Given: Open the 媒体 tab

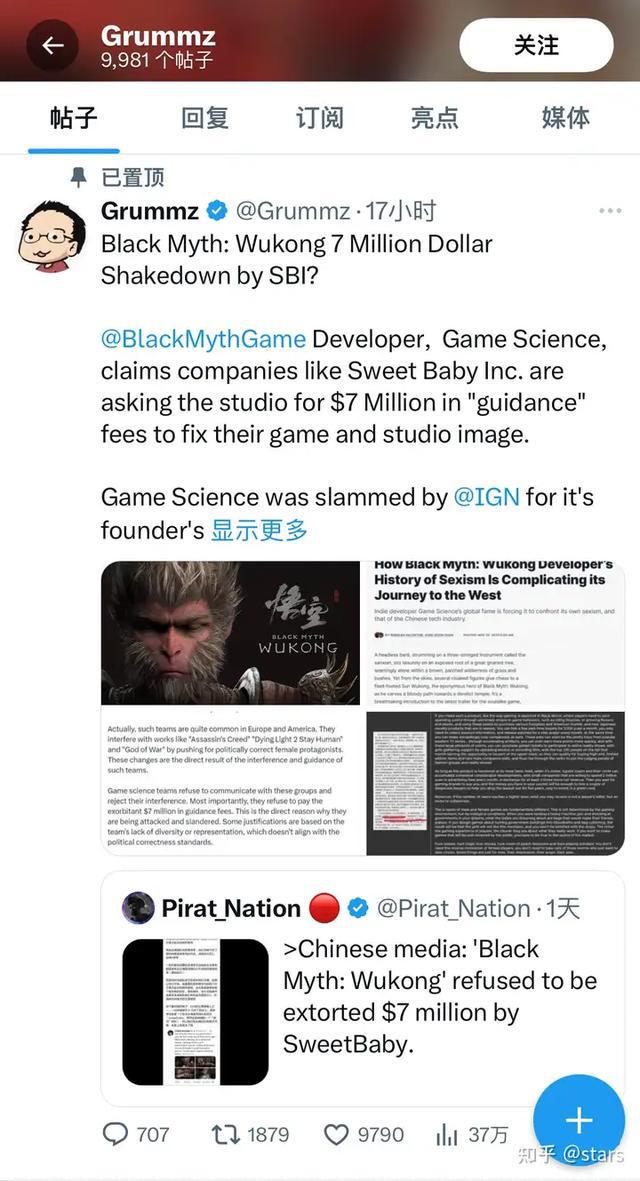Looking at the screenshot, I should (x=565, y=117).
